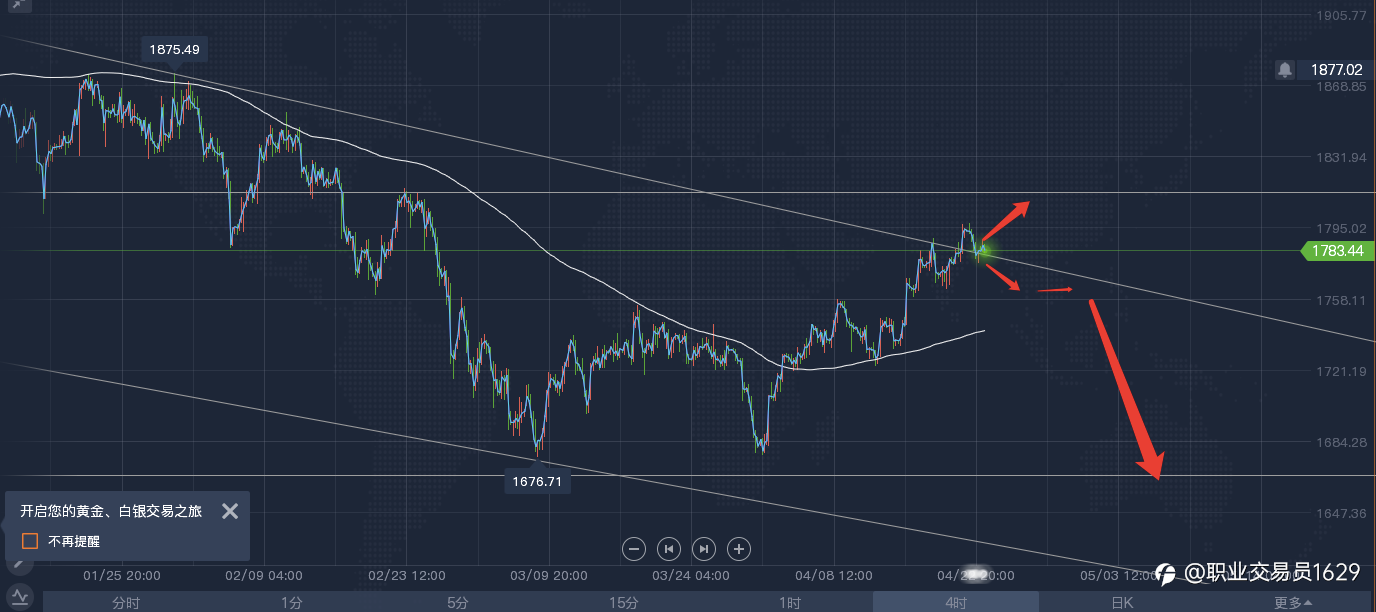
Task: Close the gold and silver trading popup
Action: point(230,511)
